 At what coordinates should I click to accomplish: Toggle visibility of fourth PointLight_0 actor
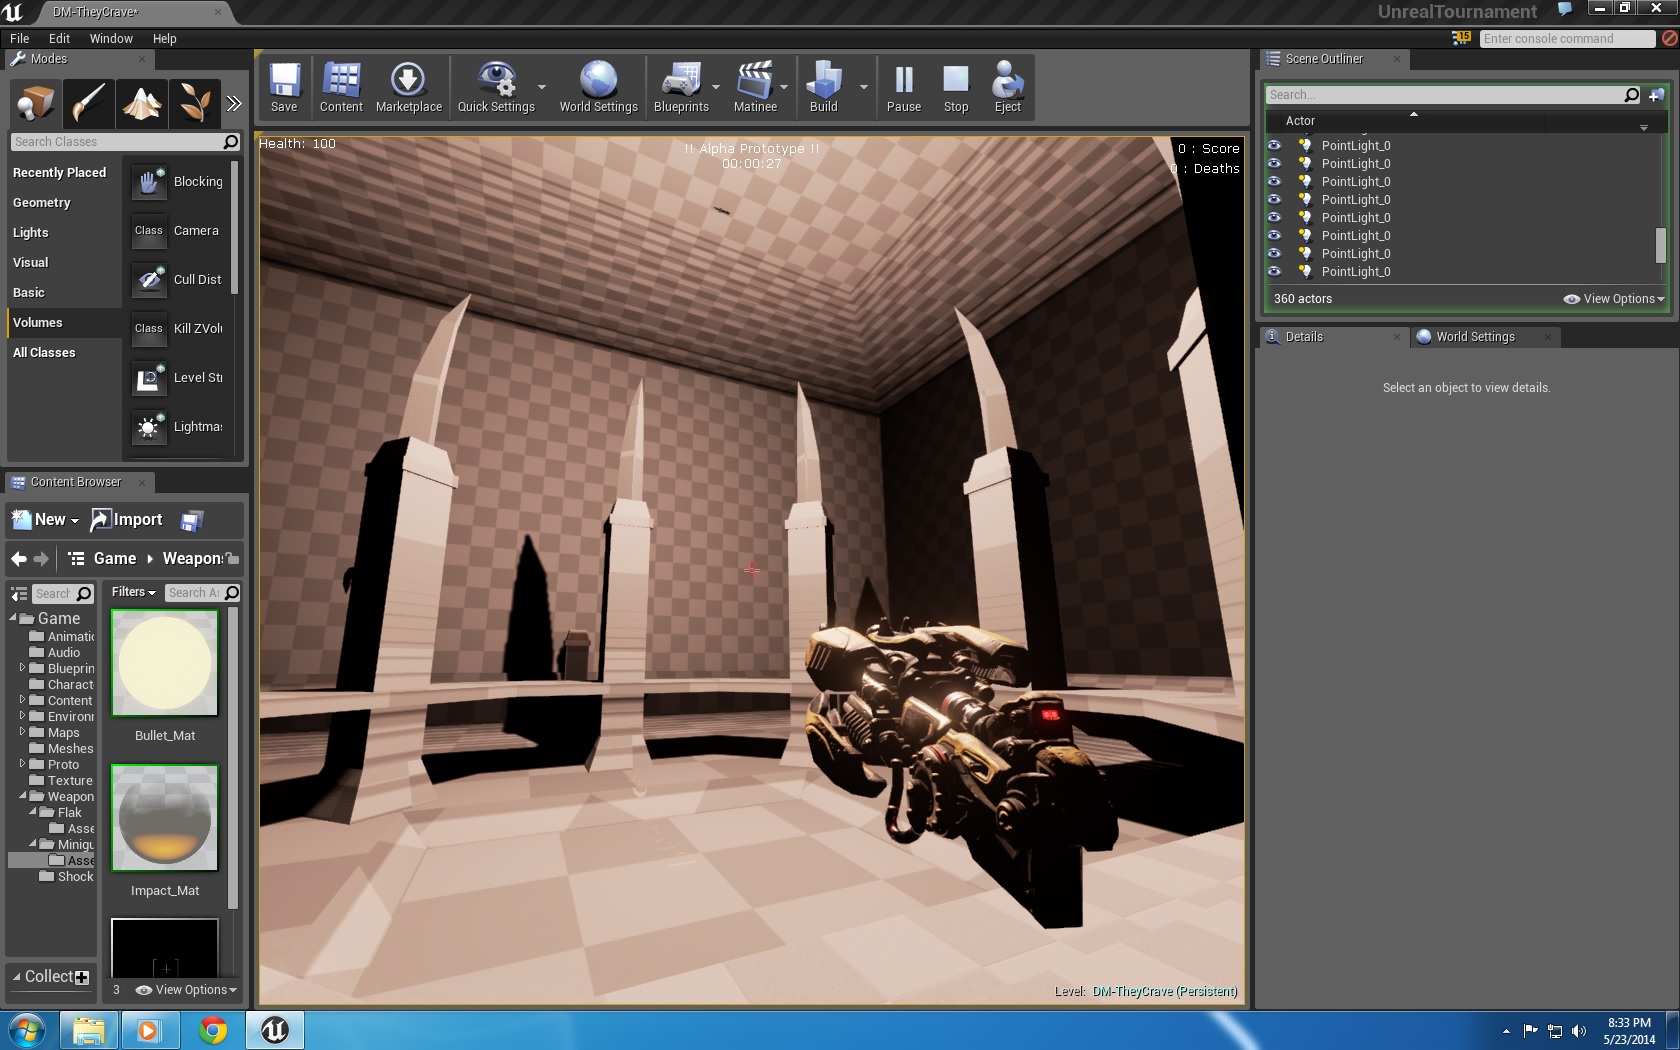click(x=1274, y=200)
